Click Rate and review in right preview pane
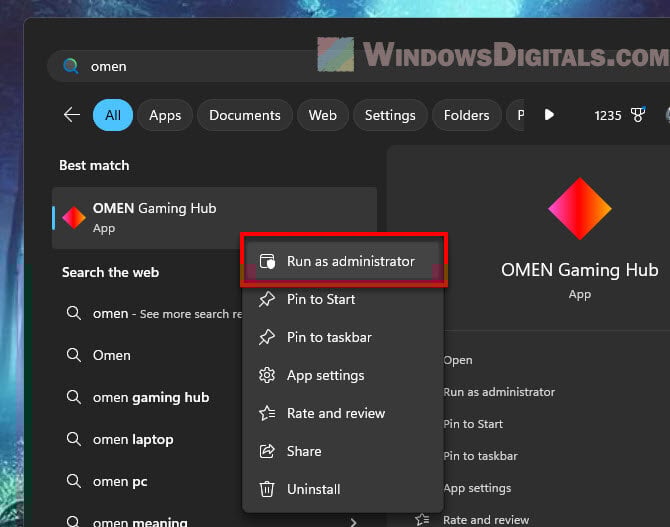This screenshot has height=527, width=670. coord(486,520)
